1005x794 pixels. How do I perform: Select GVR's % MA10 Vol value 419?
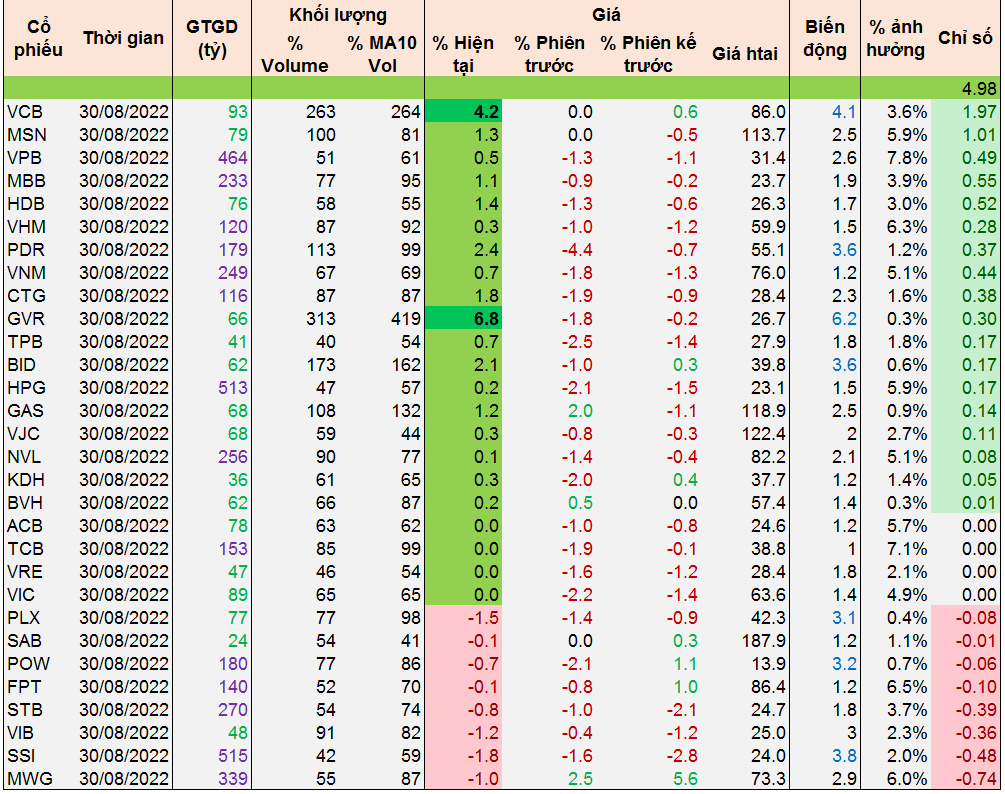coord(406,318)
